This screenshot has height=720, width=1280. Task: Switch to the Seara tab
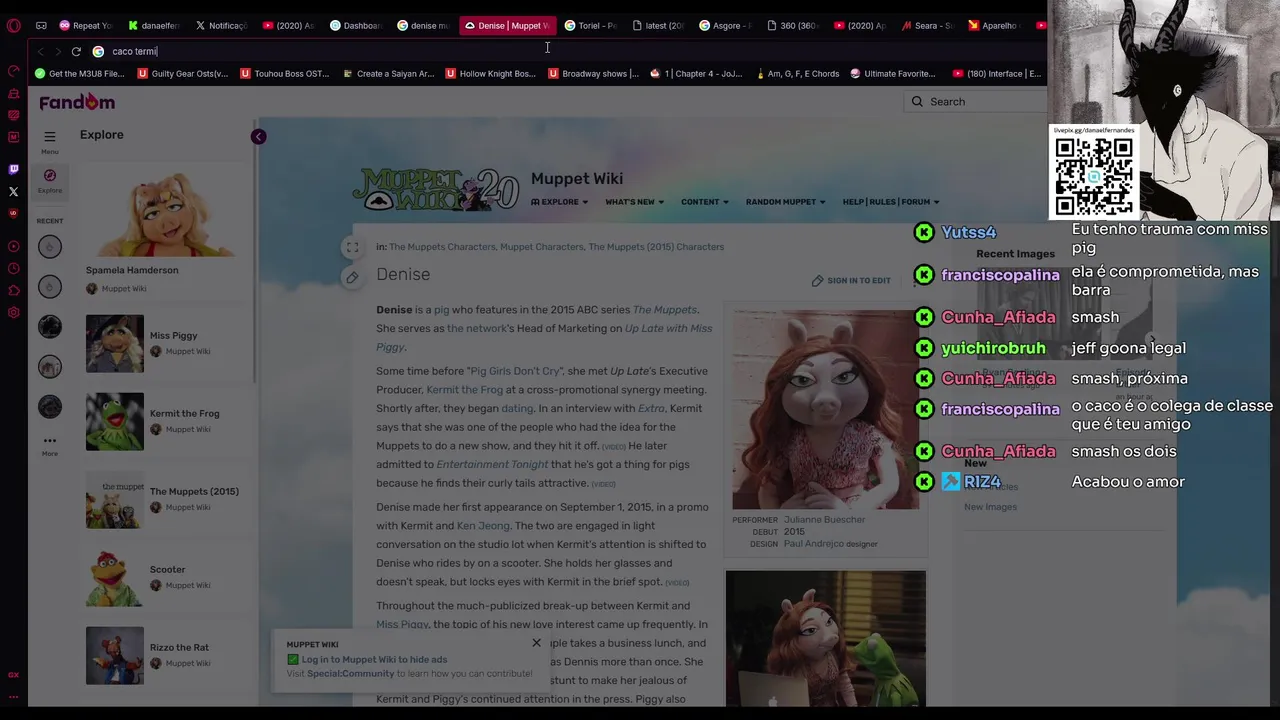click(x=928, y=25)
